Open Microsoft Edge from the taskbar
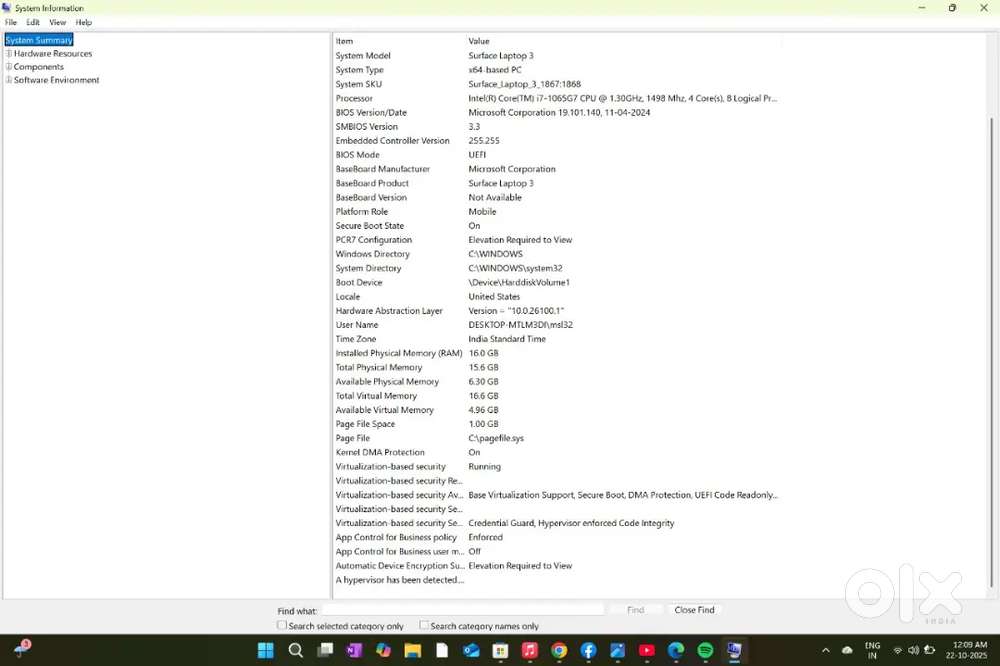Screen dimensions: 1000x666 [x=676, y=651]
